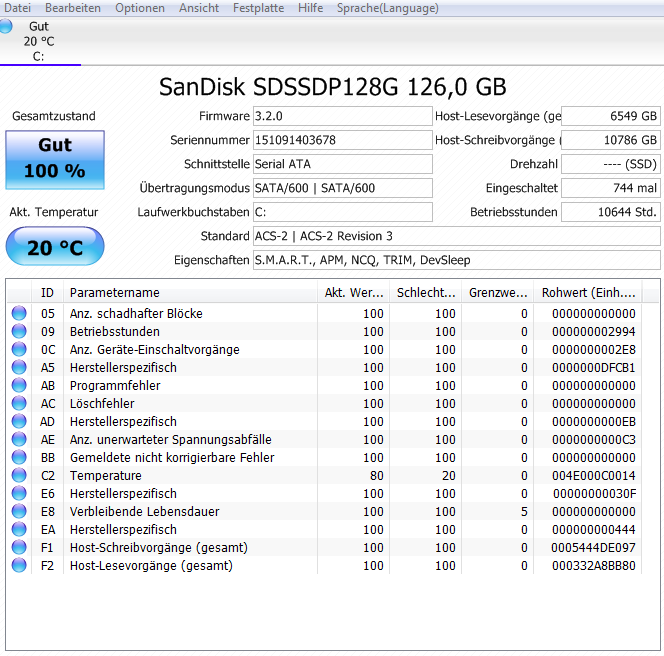Image resolution: width=664 pixels, height=656 pixels.
Task: Sort by the Akt. Wer... column header
Action: click(x=353, y=293)
